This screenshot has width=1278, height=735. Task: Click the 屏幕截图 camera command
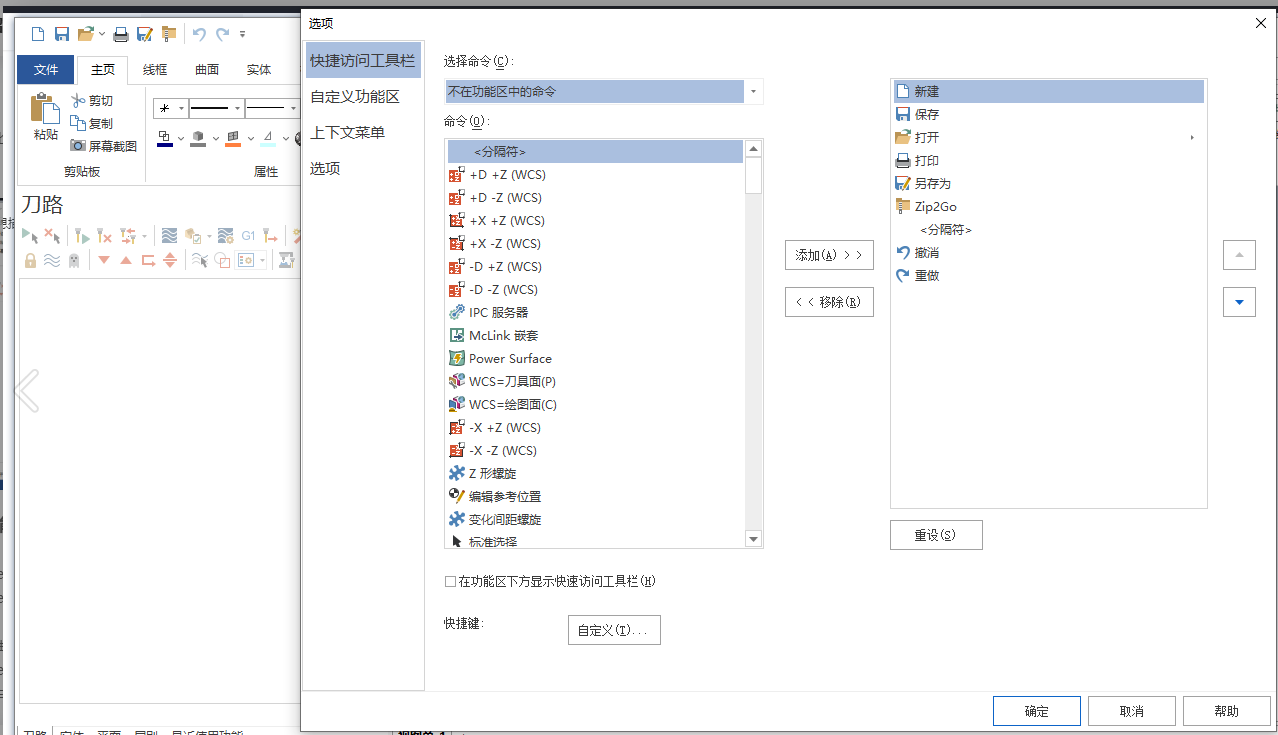[103, 146]
